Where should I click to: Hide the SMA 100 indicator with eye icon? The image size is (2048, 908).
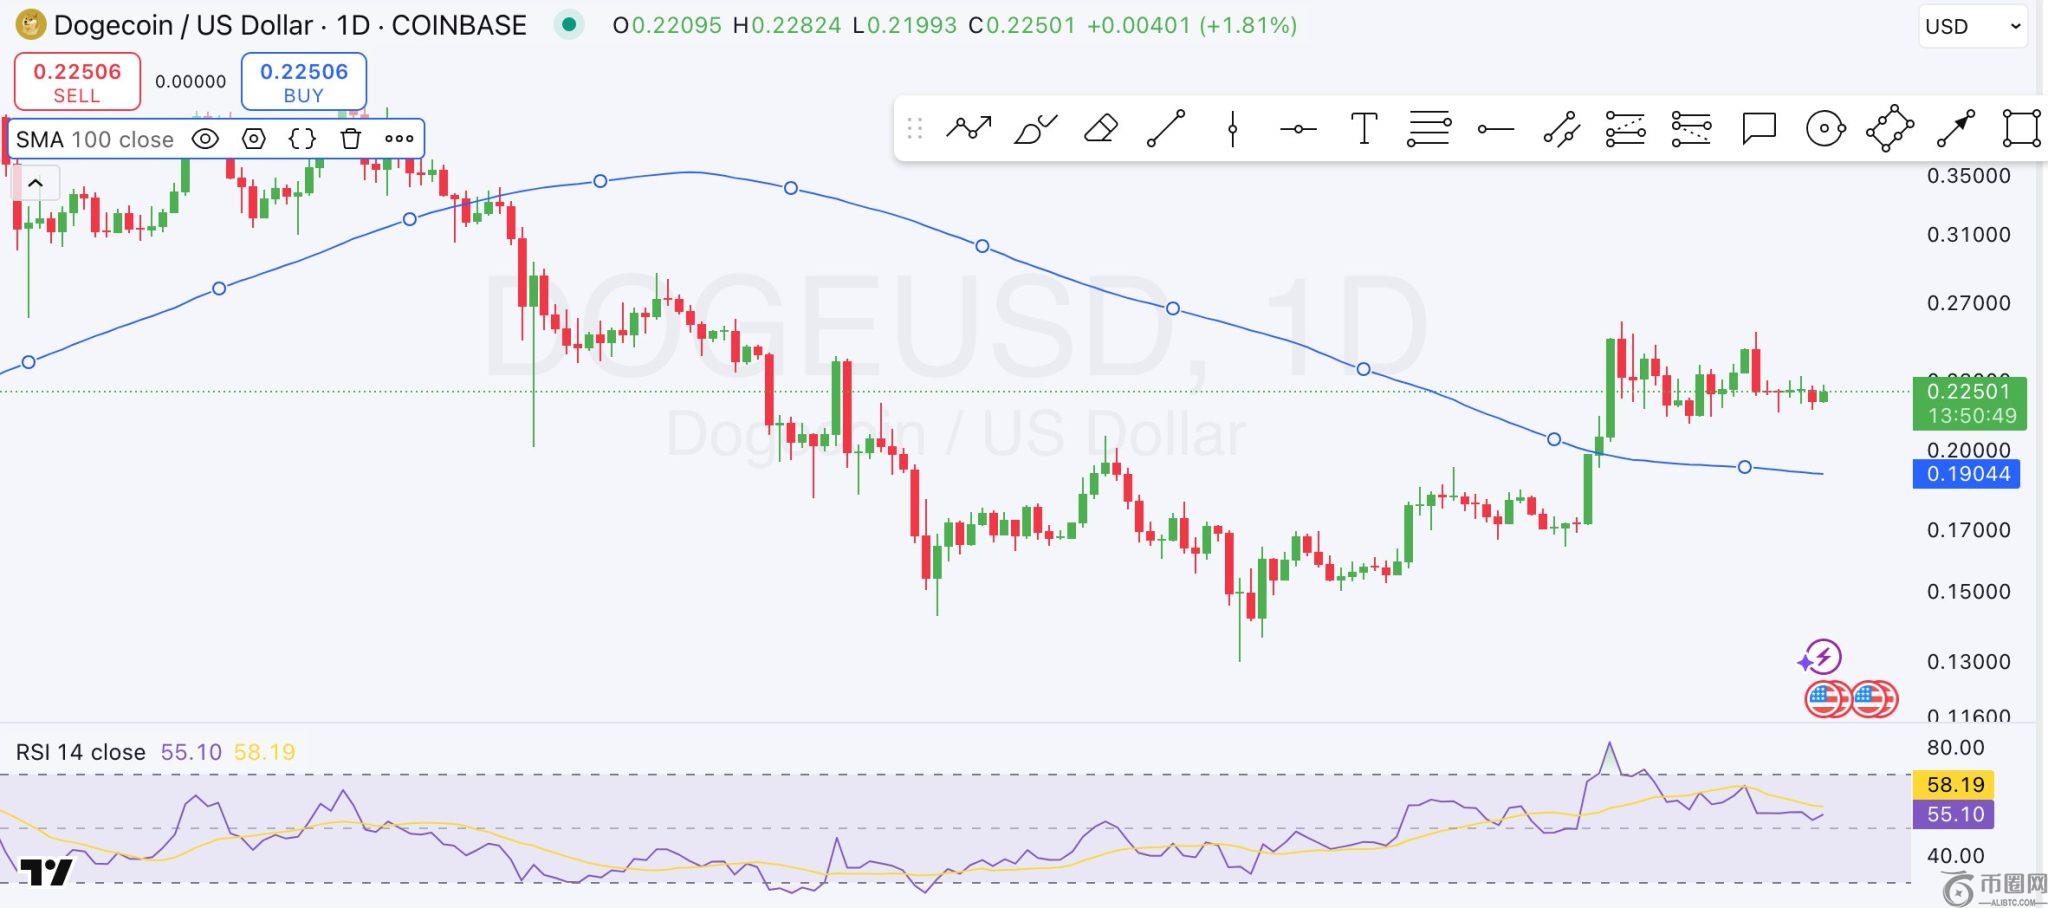click(205, 139)
